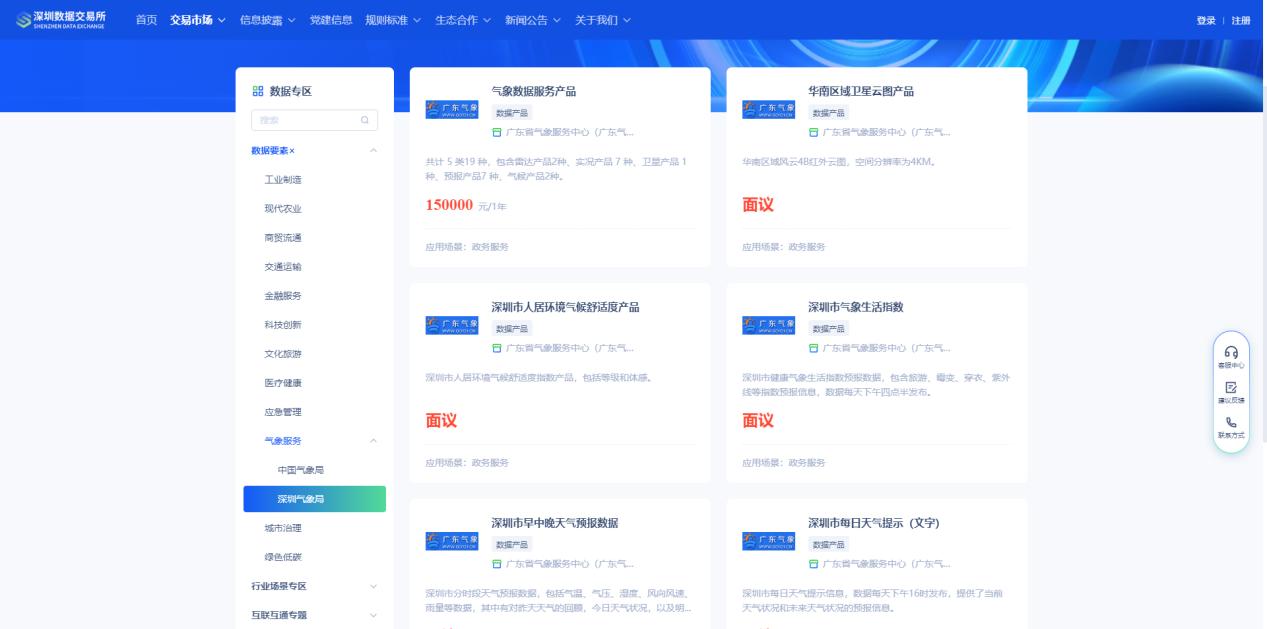Click the provider logo on 深圳市每日天气提示 card

(x=769, y=541)
